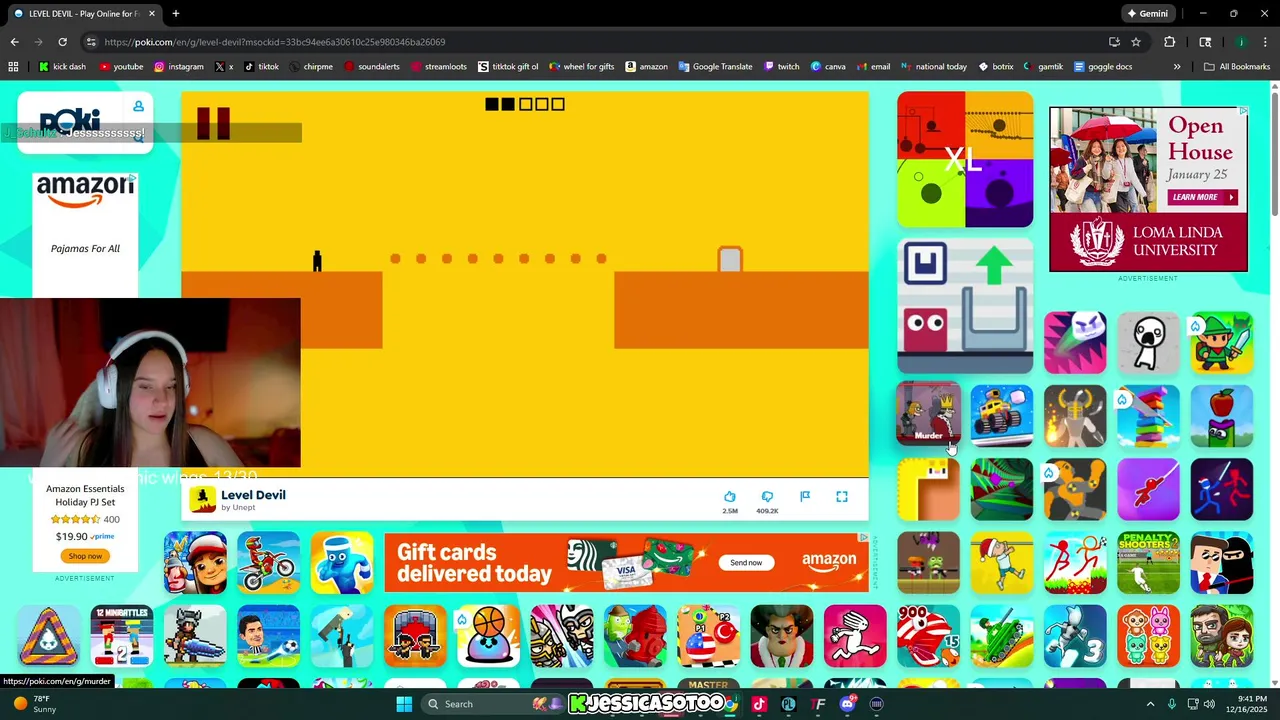Open the twitch bookmark

tap(782, 67)
